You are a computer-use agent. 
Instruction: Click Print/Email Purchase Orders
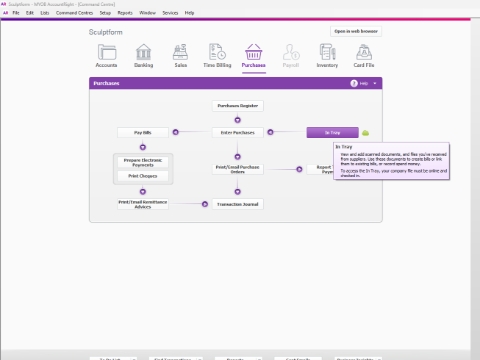tap(238, 169)
